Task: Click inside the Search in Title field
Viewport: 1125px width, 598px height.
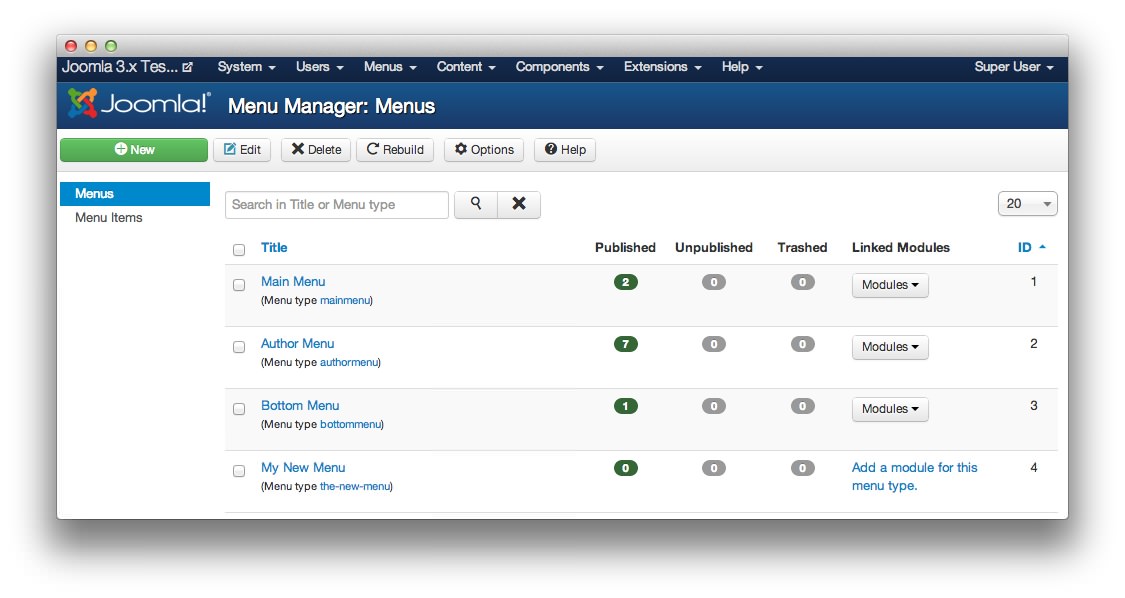Action: coord(336,203)
